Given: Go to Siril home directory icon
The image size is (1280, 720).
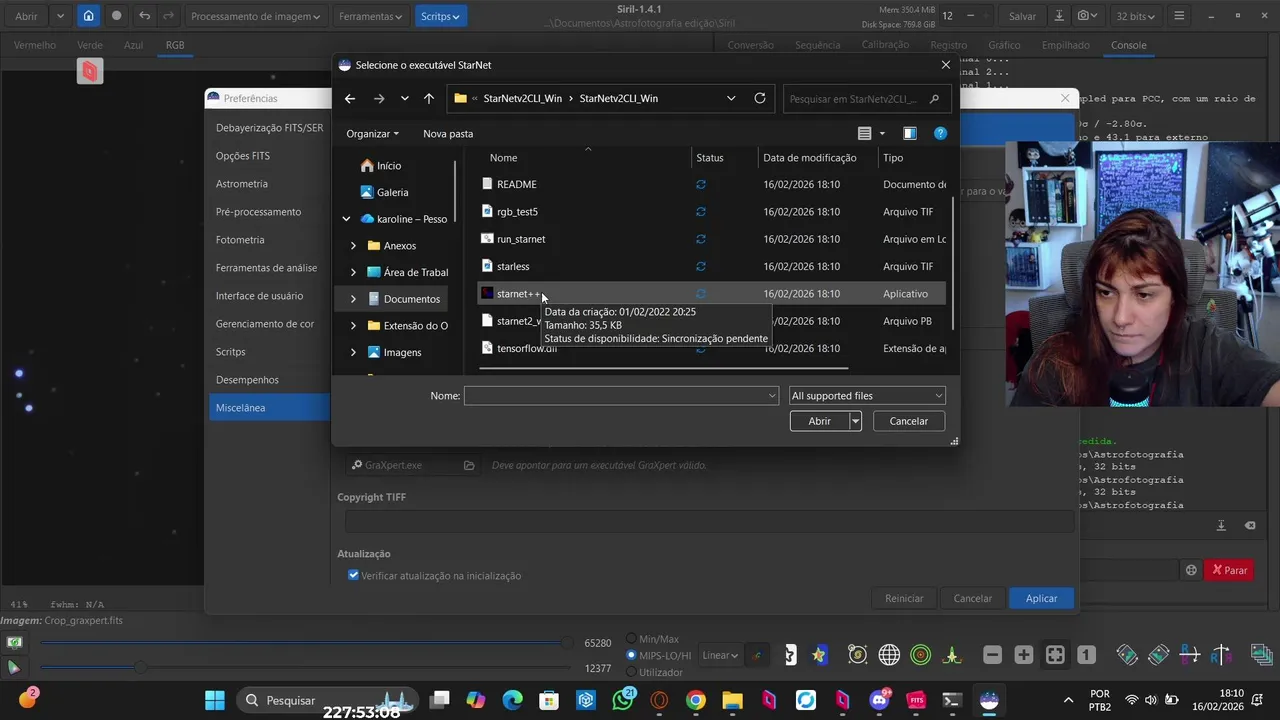Looking at the screenshot, I should (x=89, y=16).
